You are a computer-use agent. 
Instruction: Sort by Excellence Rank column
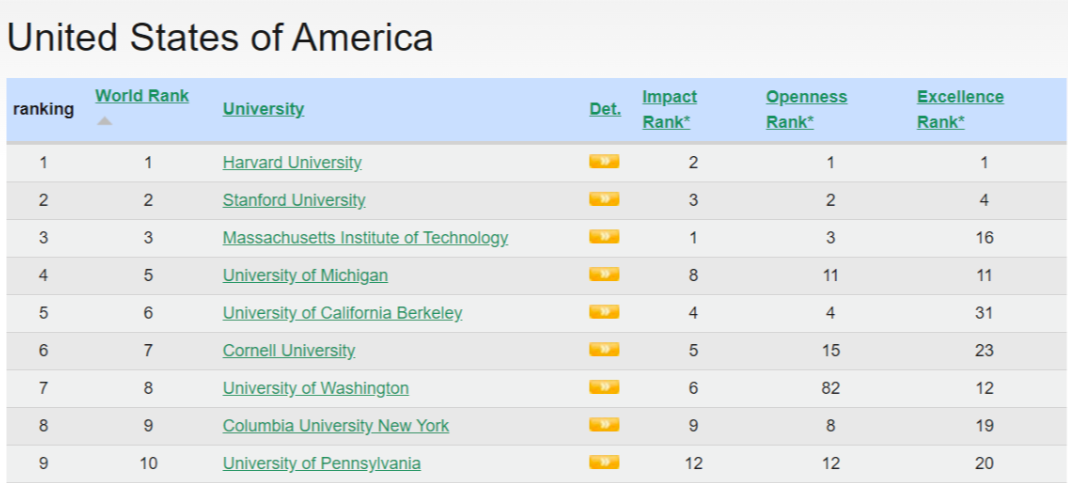point(960,110)
